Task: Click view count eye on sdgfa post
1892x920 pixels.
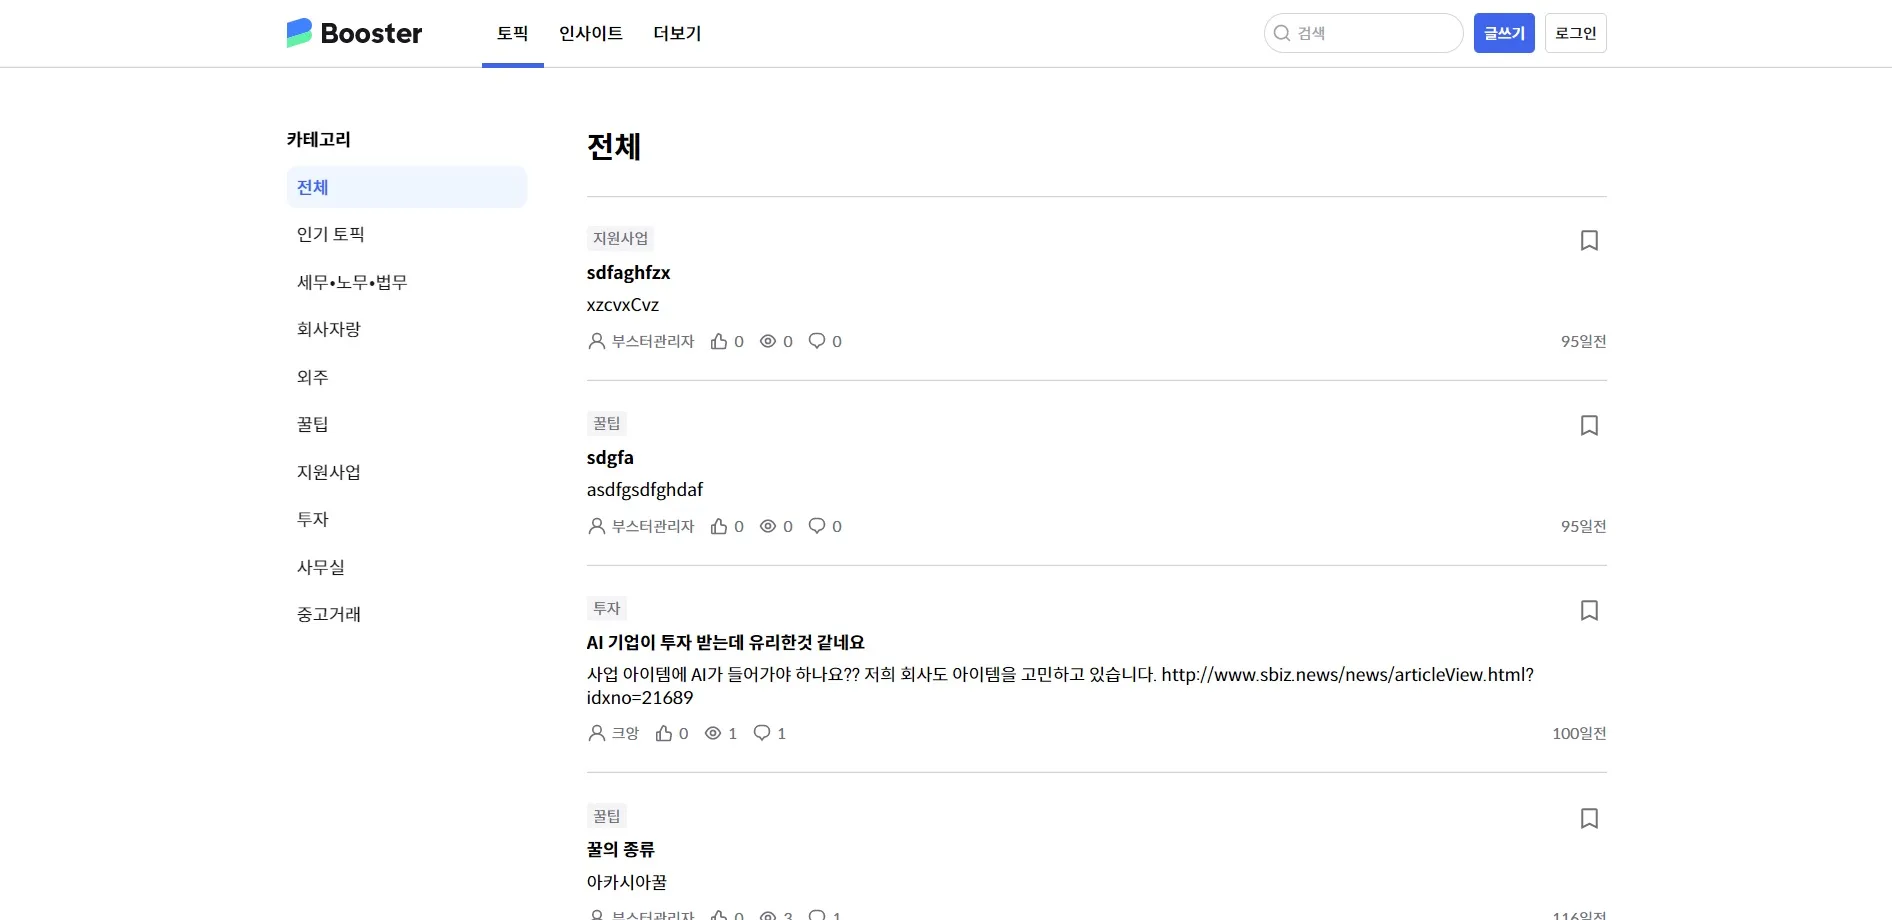Action: (x=768, y=526)
